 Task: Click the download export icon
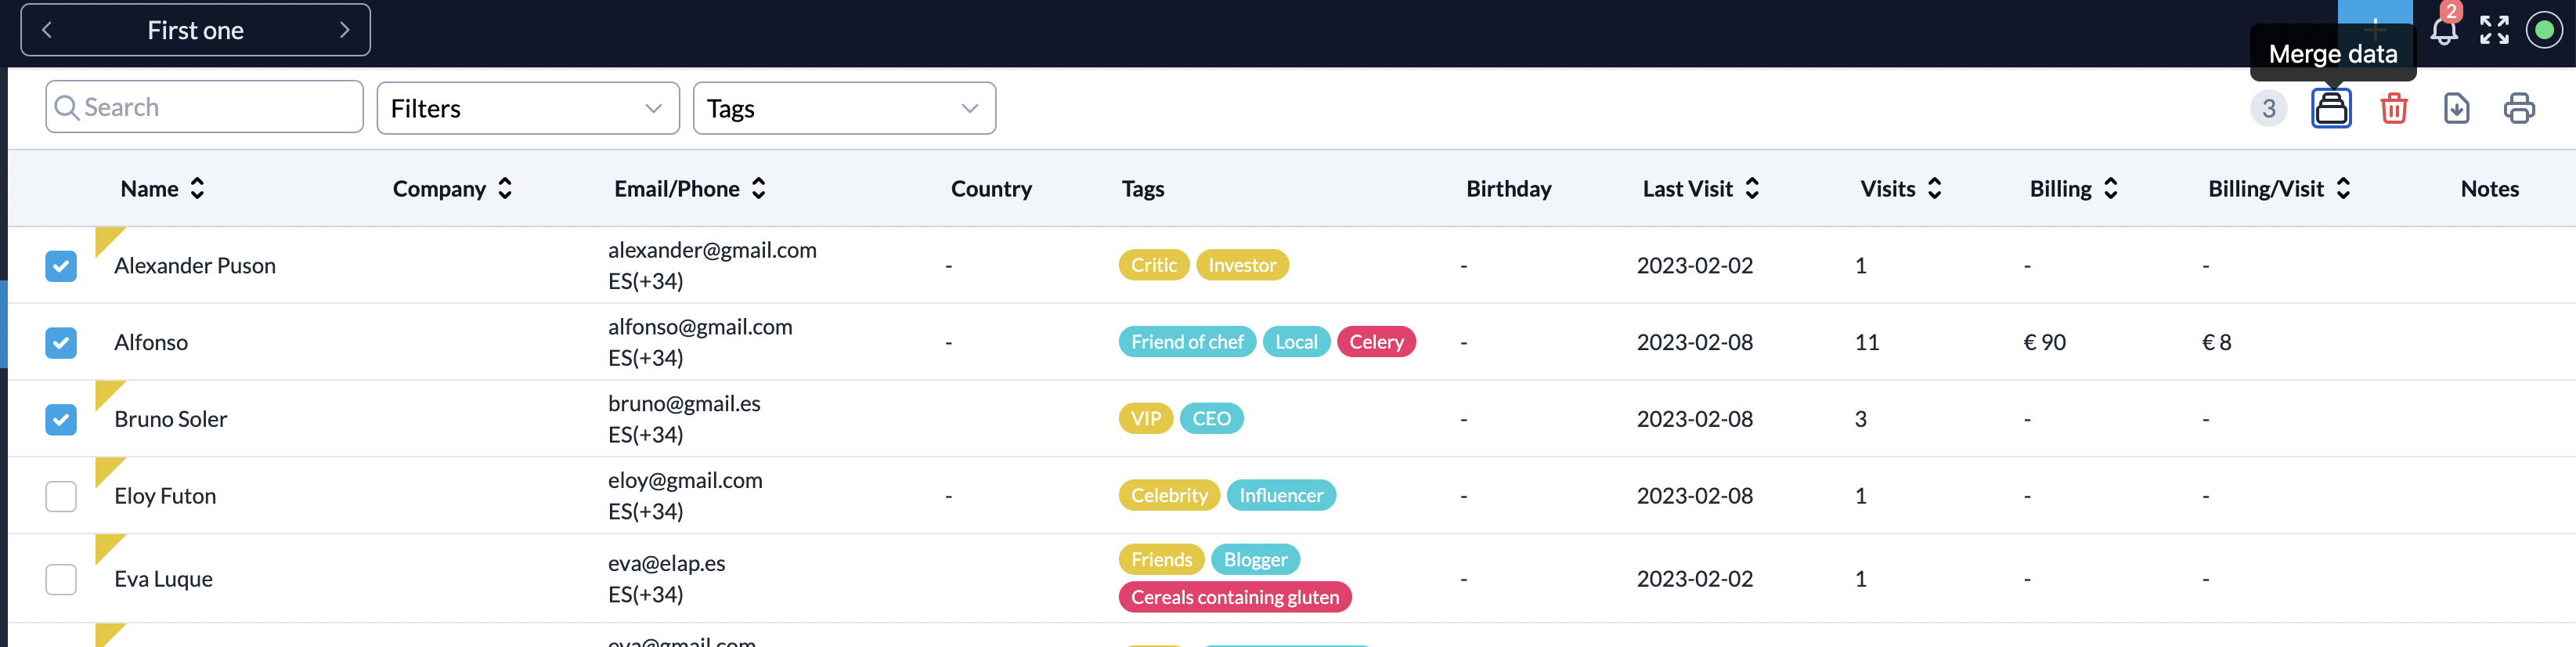[x=2456, y=108]
